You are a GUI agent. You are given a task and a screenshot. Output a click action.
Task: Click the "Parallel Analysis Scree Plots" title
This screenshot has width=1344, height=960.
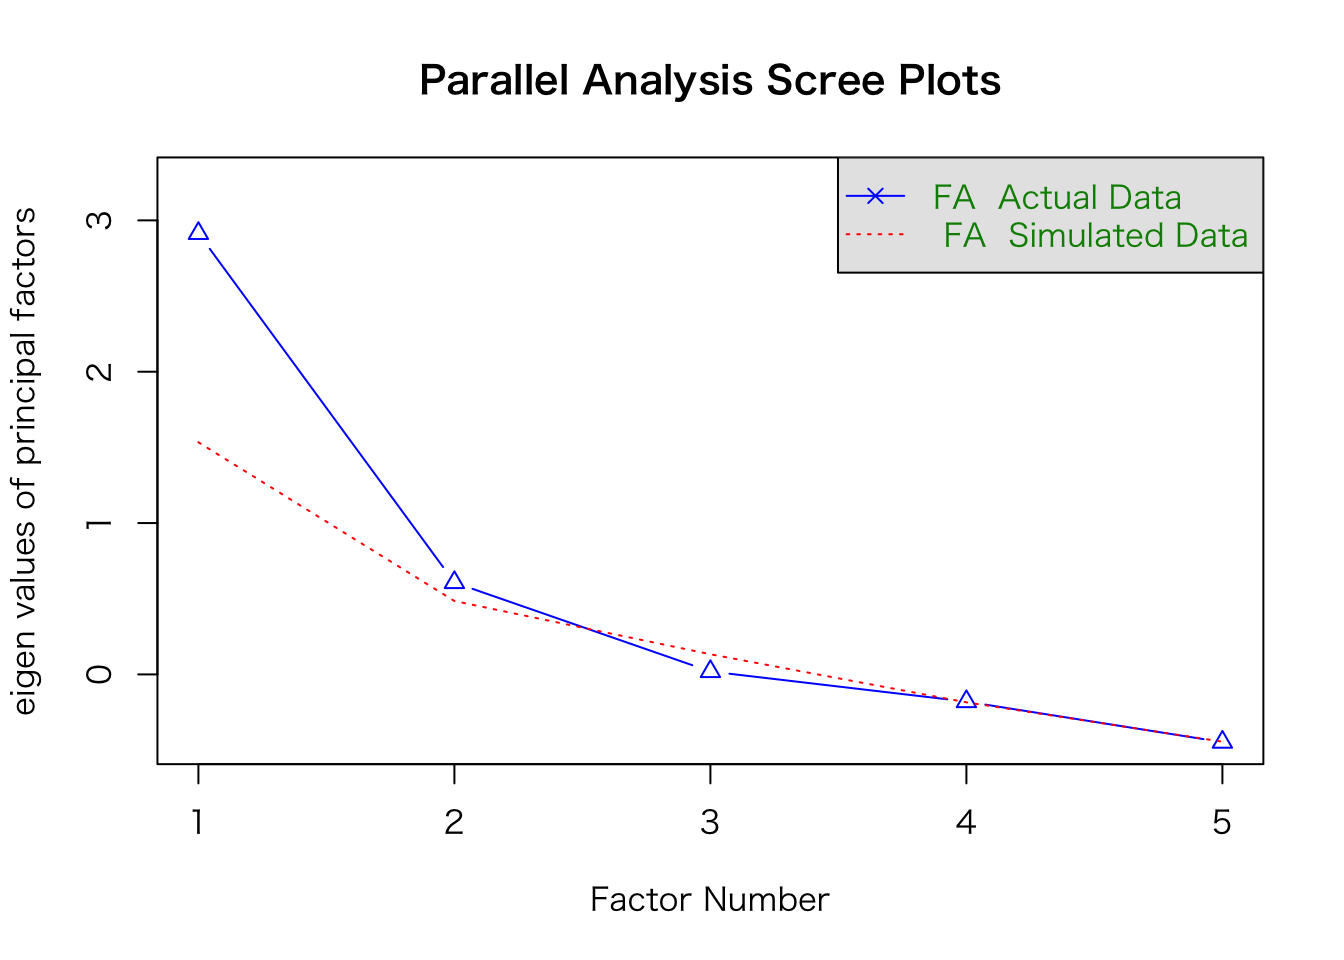(x=710, y=81)
